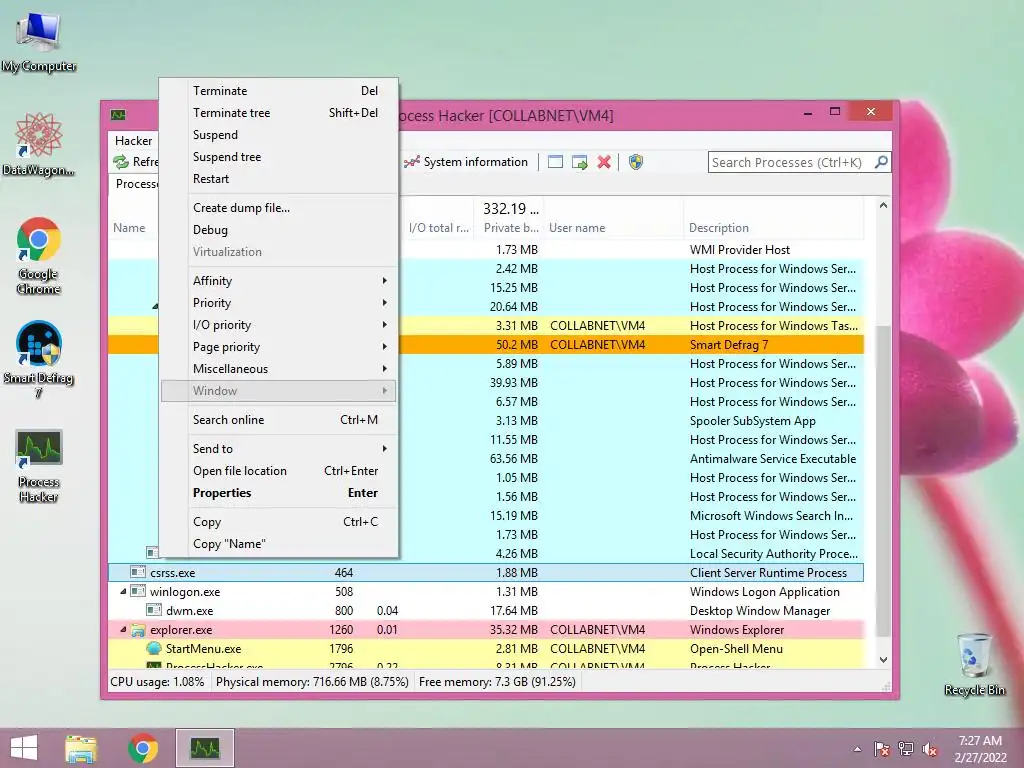The height and width of the screenshot is (768, 1024).
Task: Open Properties from context menu
Action: (x=278, y=493)
